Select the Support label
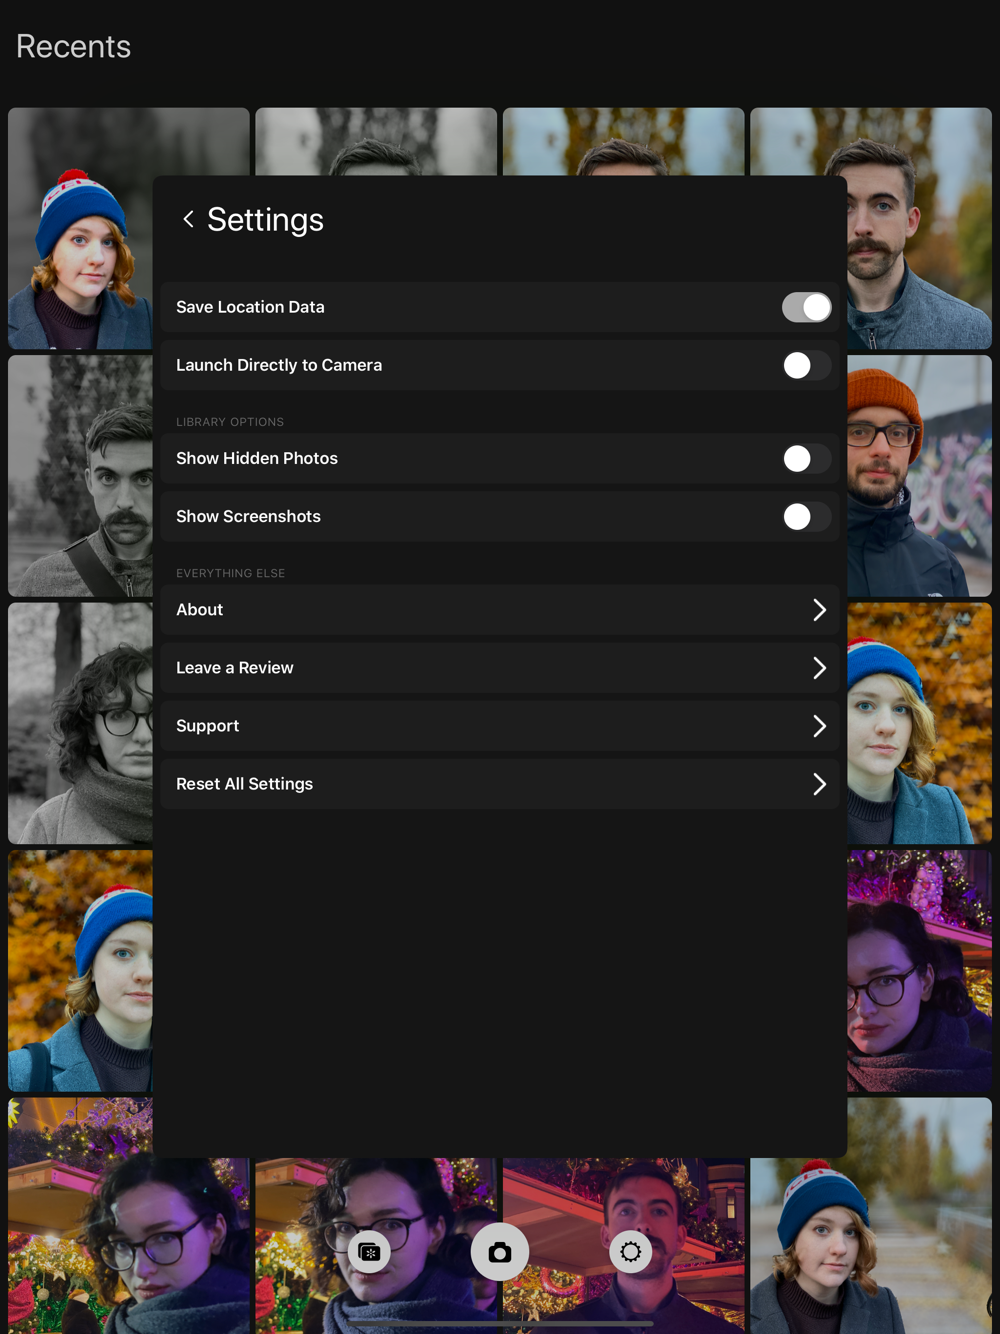The height and width of the screenshot is (1334, 1000). point(208,726)
